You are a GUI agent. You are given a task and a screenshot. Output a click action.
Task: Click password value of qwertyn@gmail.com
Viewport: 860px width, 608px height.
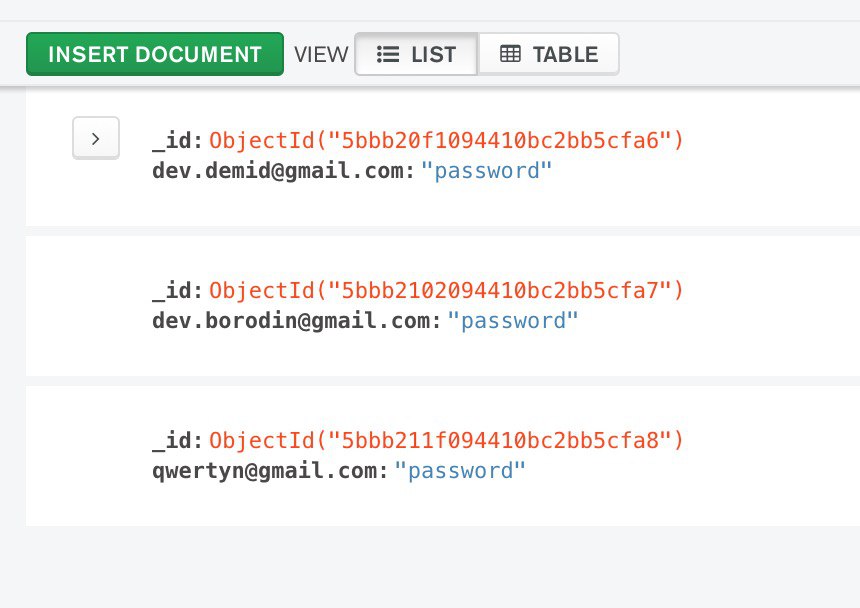[461, 471]
